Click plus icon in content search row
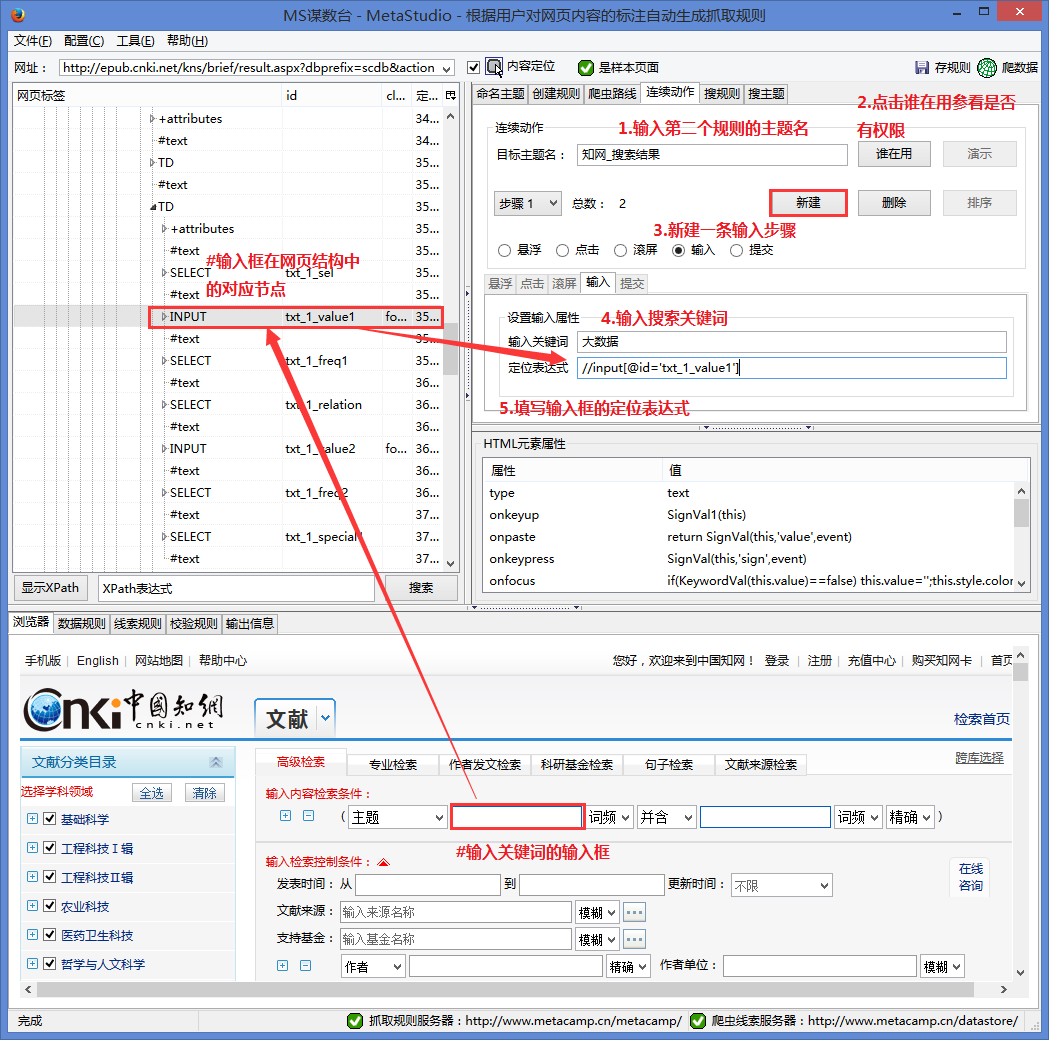 coord(286,815)
